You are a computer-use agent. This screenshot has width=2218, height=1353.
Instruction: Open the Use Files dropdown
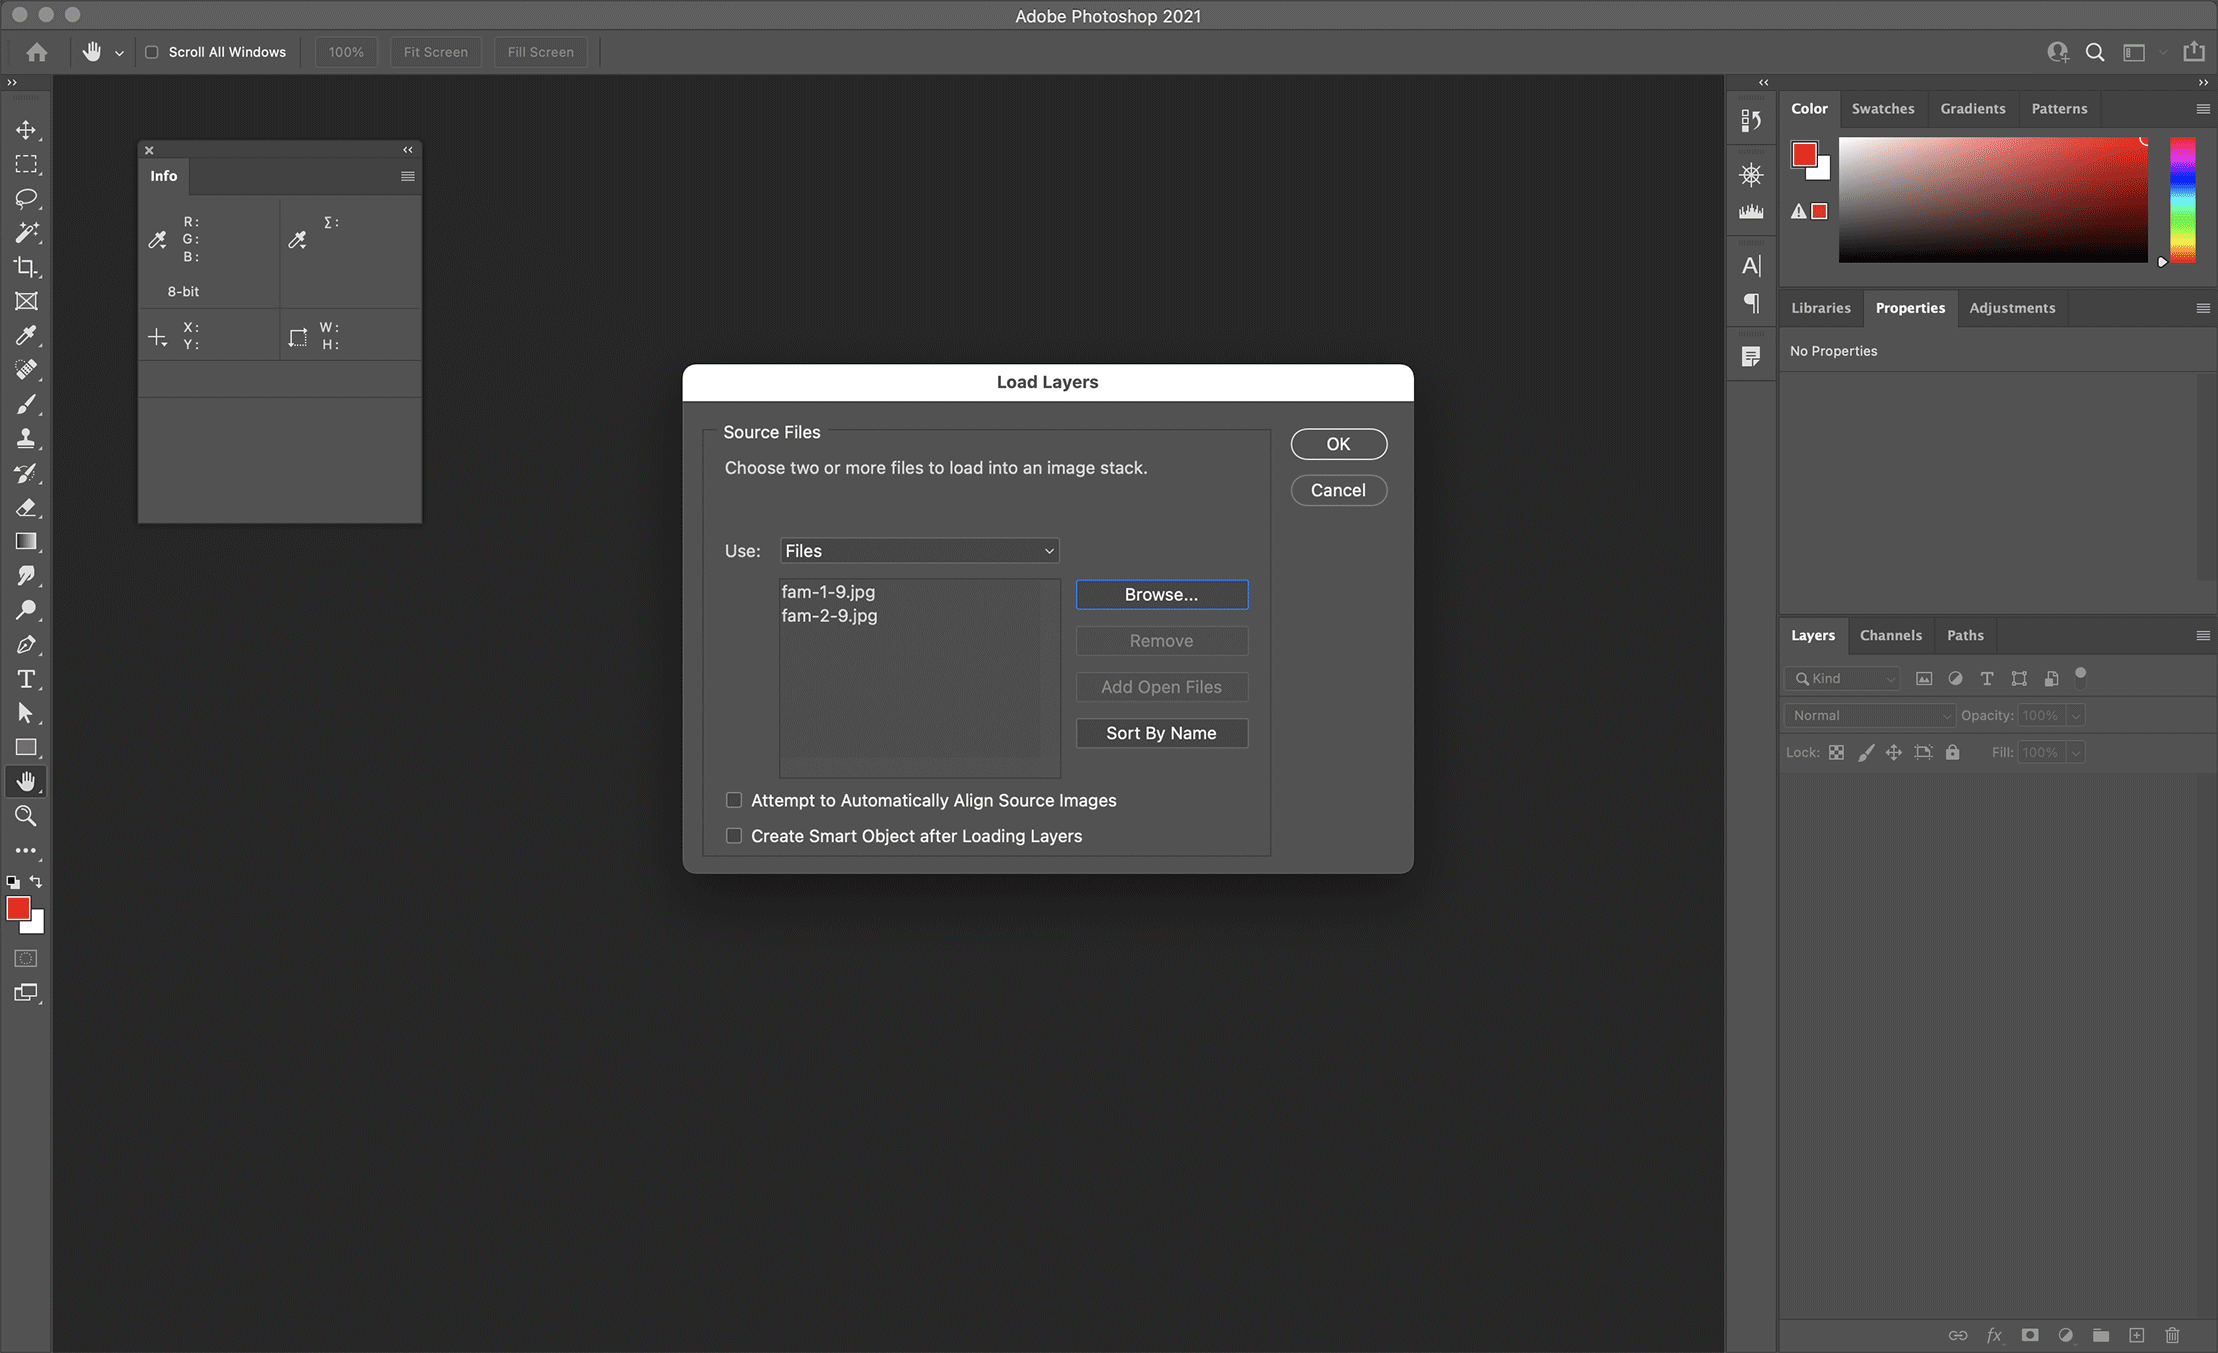click(919, 551)
